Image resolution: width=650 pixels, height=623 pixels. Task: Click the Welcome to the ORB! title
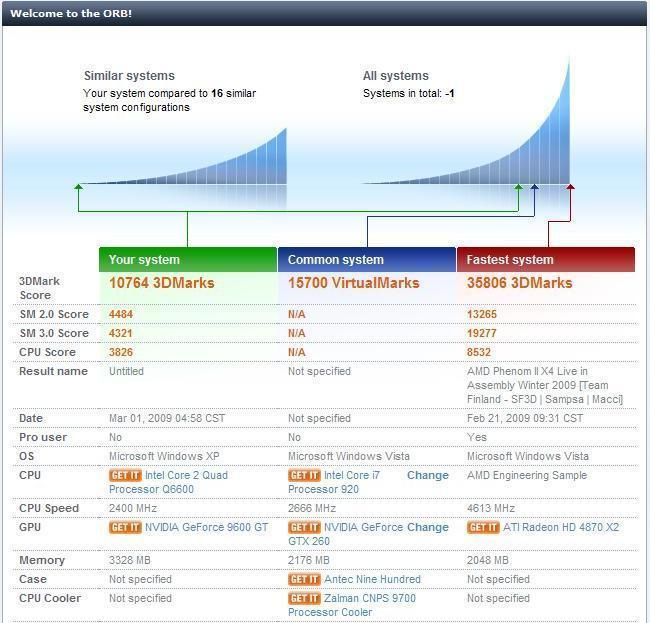click(x=71, y=13)
